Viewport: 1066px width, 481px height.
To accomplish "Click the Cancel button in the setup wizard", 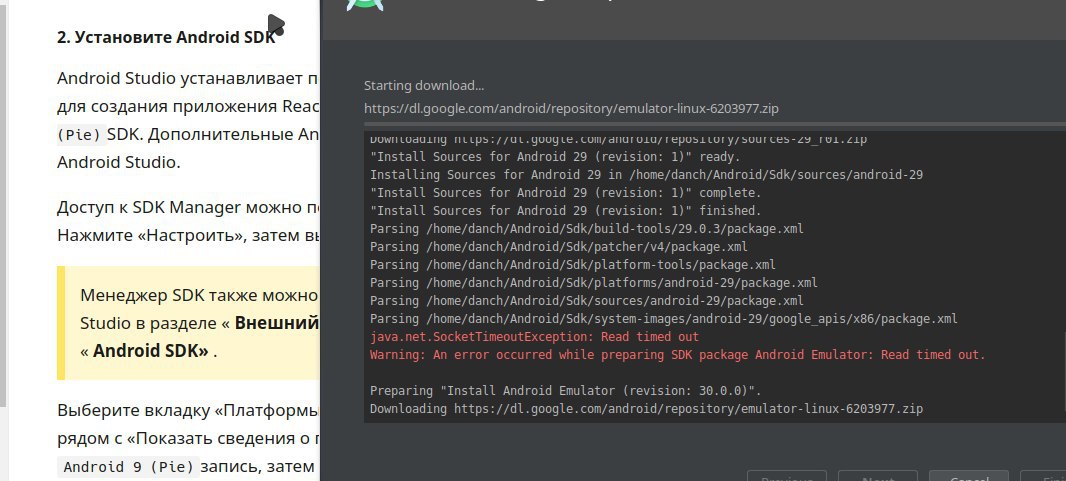I will click(x=969, y=476).
